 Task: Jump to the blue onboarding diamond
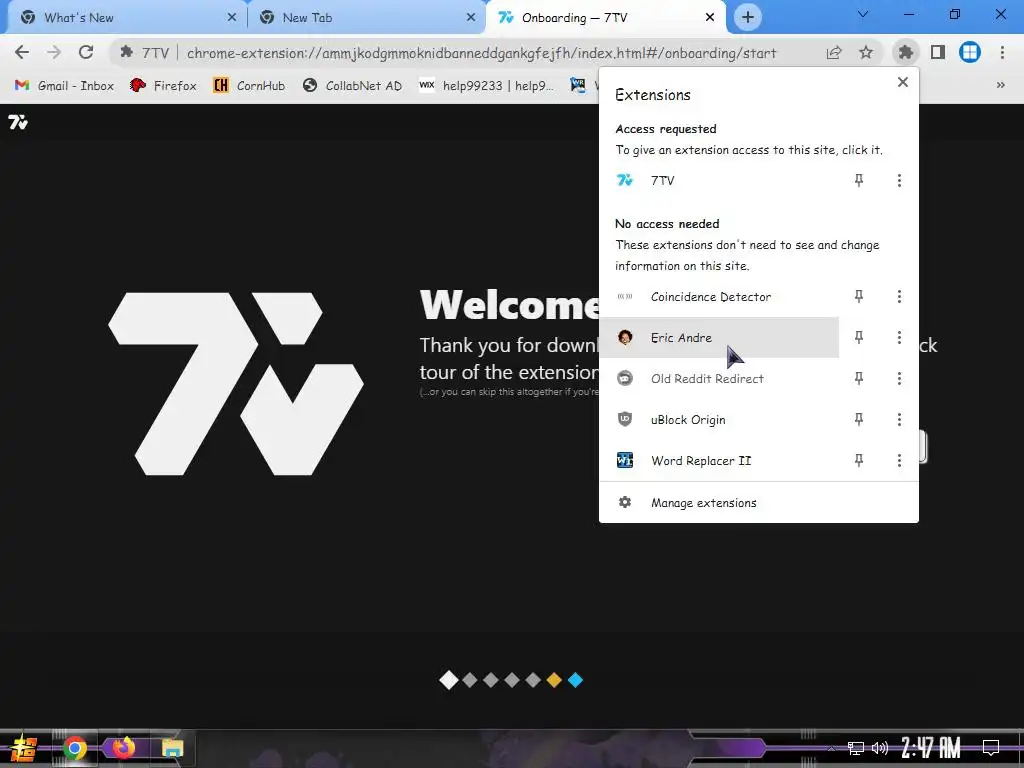tap(575, 680)
